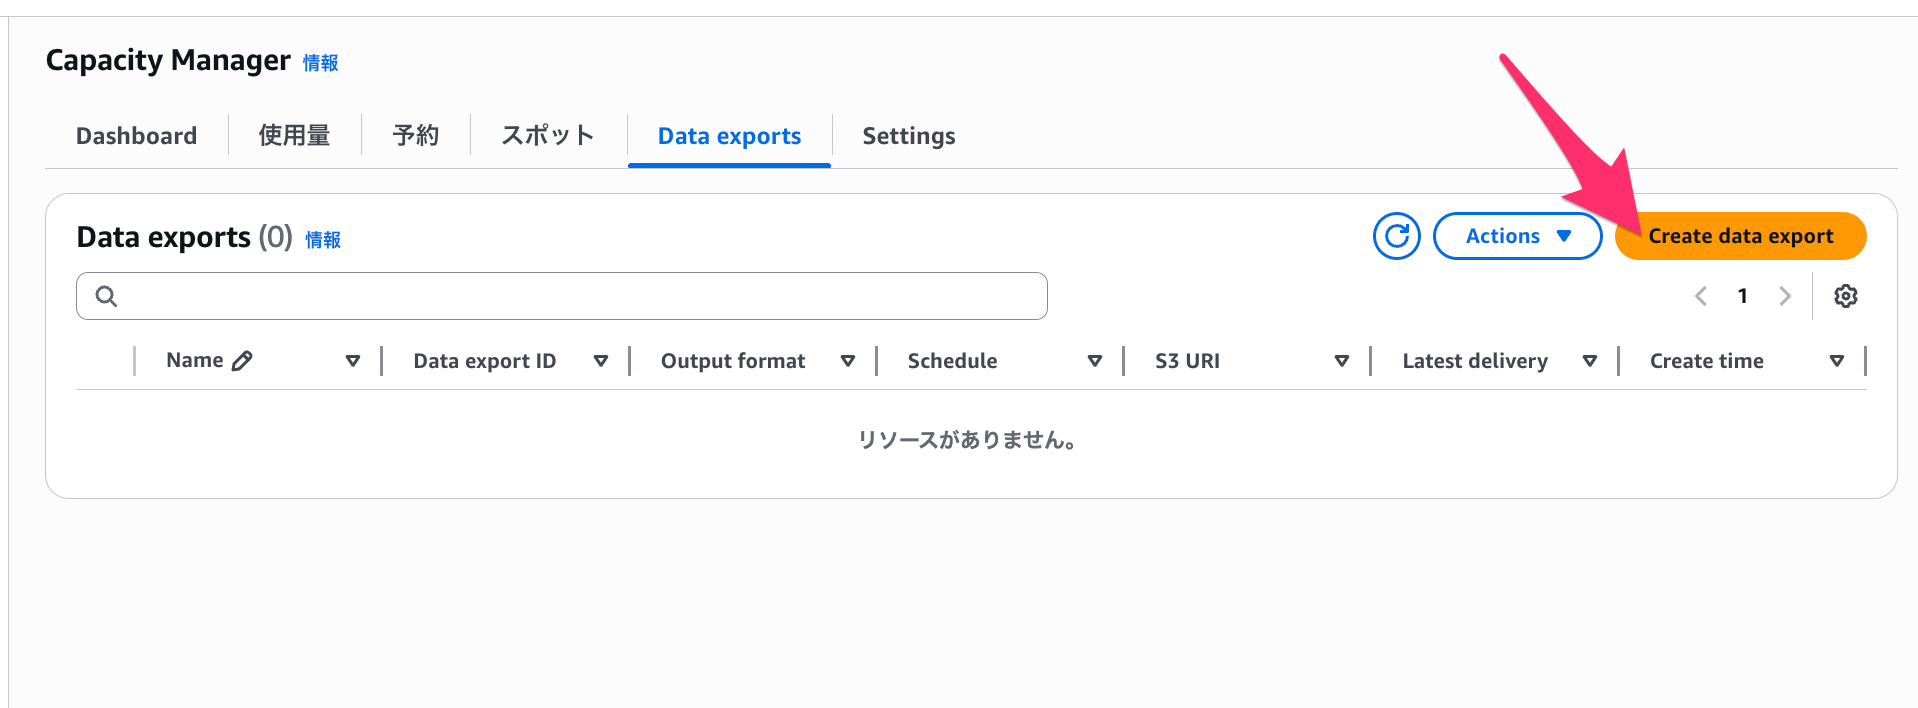The height and width of the screenshot is (708, 1918).
Task: Switch to the Dashboard tab
Action: (x=136, y=136)
